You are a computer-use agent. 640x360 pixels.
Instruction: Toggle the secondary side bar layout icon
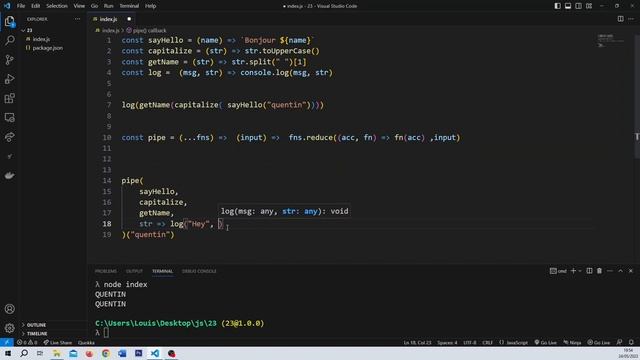click(x=578, y=6)
